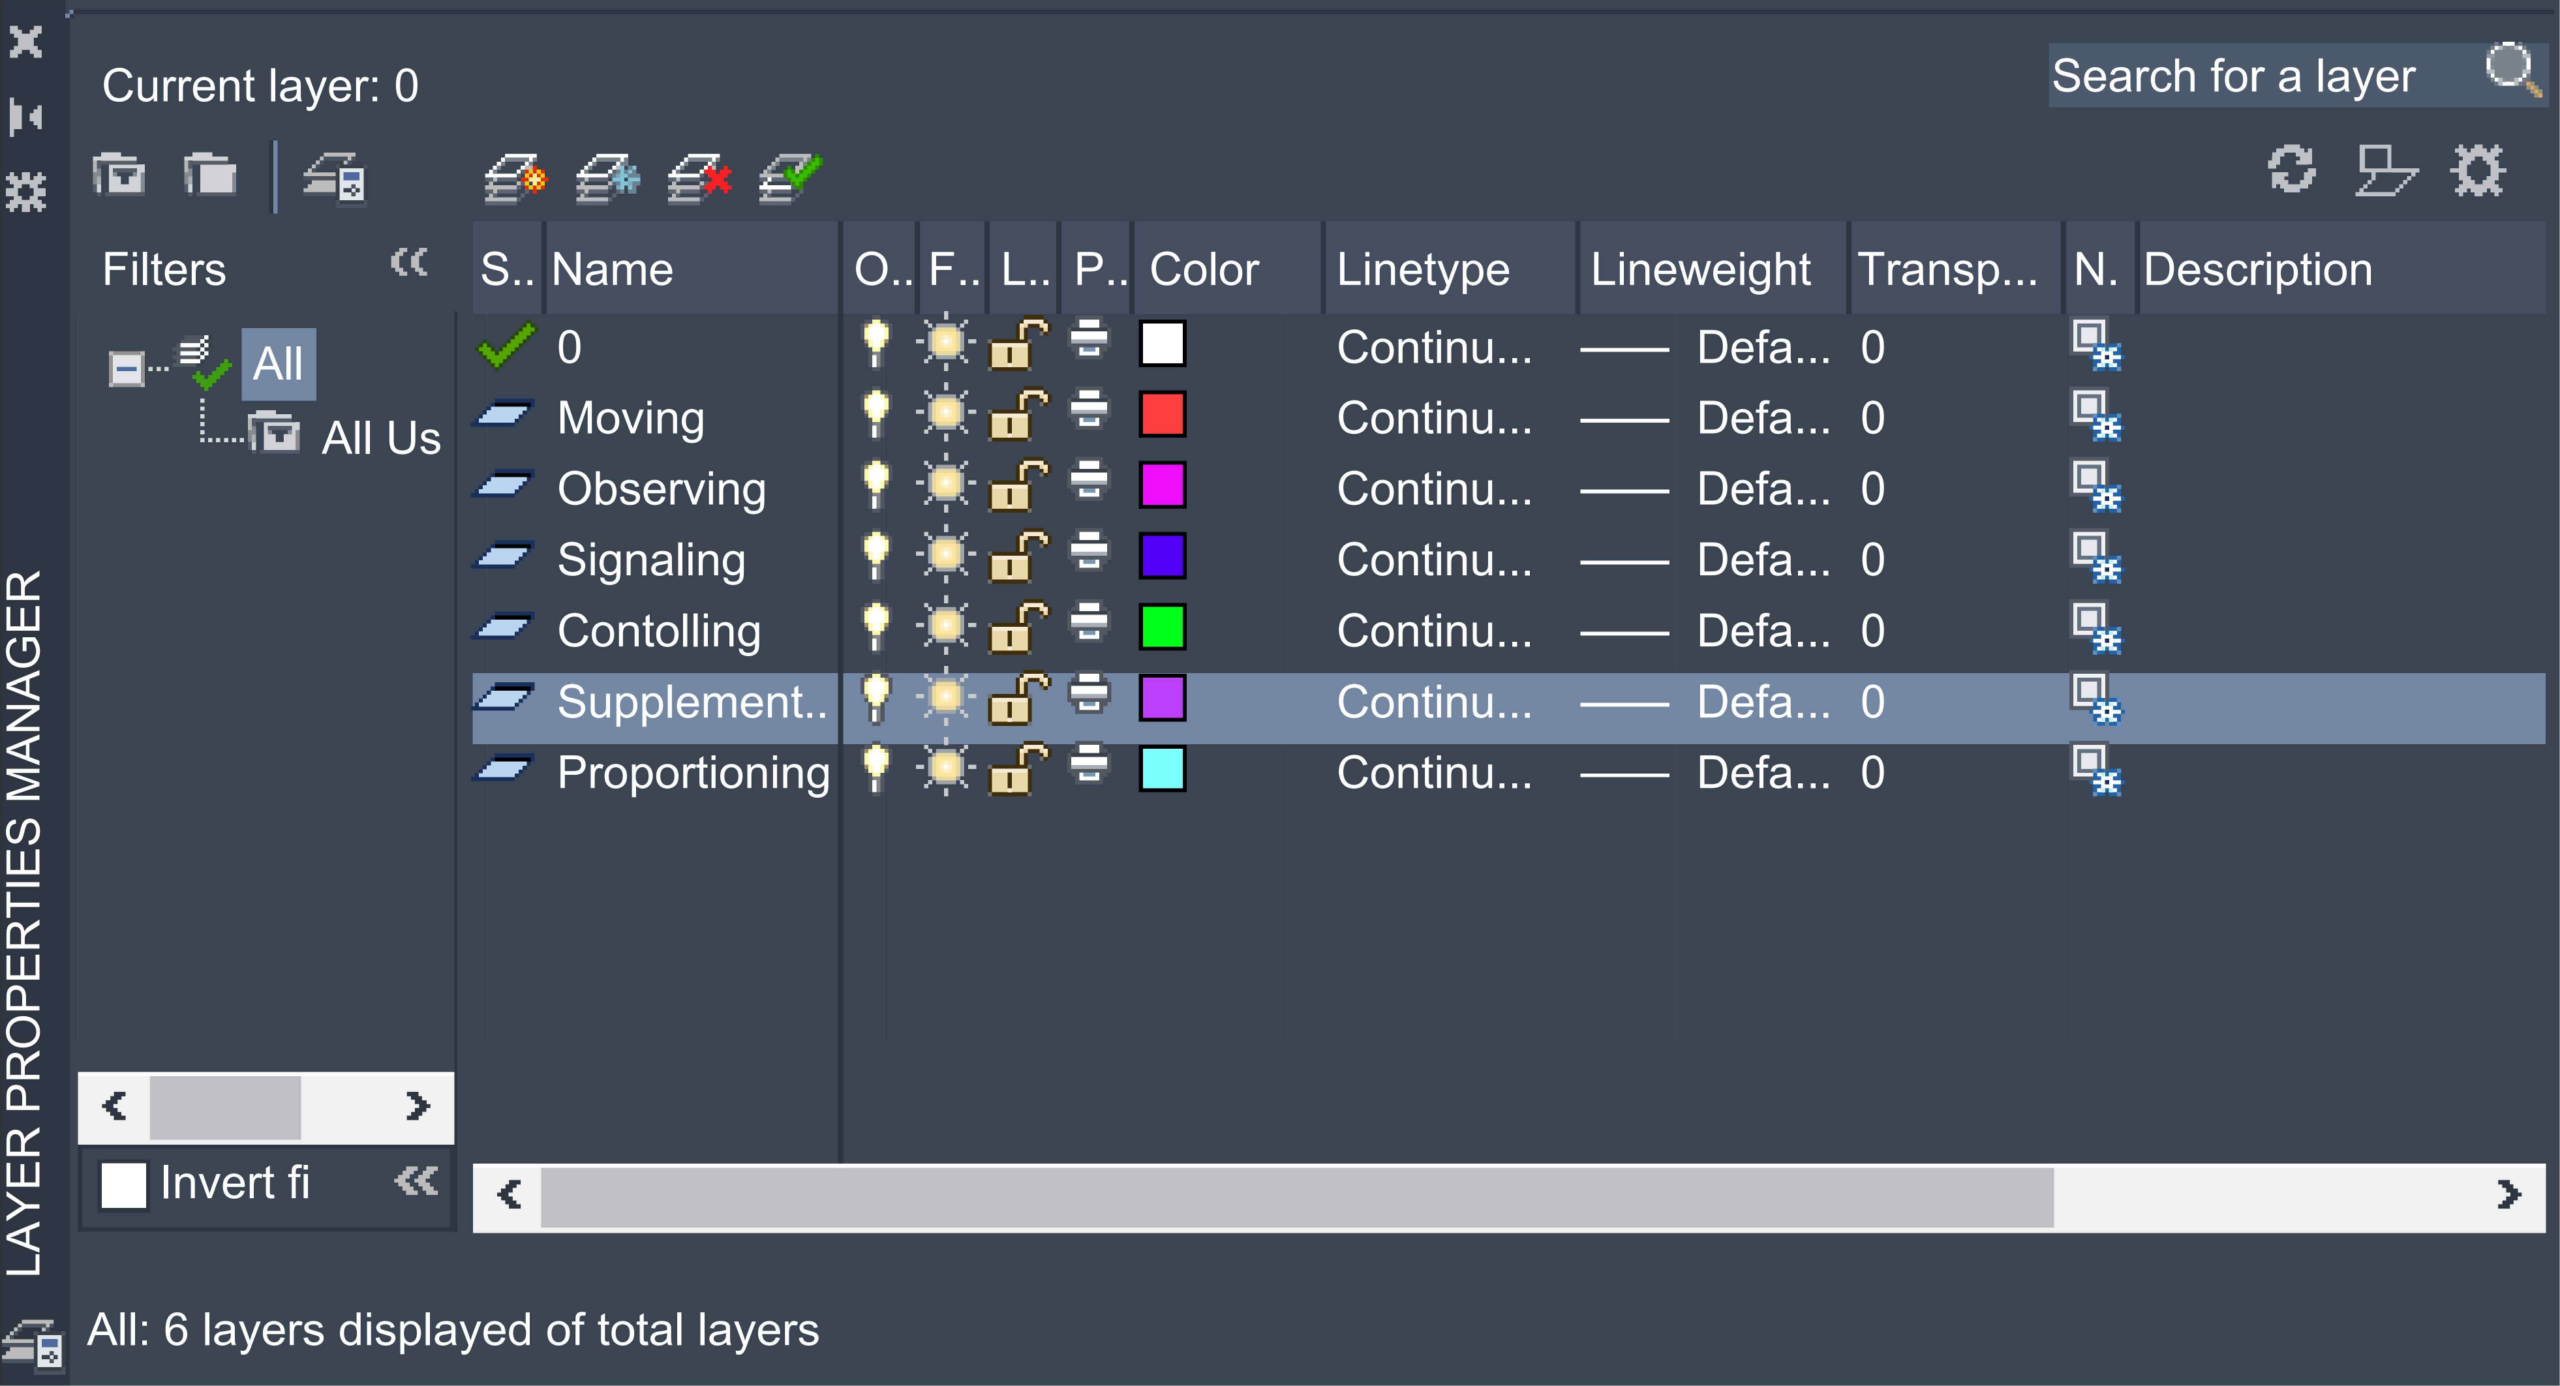Click the New Layer icon
This screenshot has width=2560, height=1386.
(515, 178)
